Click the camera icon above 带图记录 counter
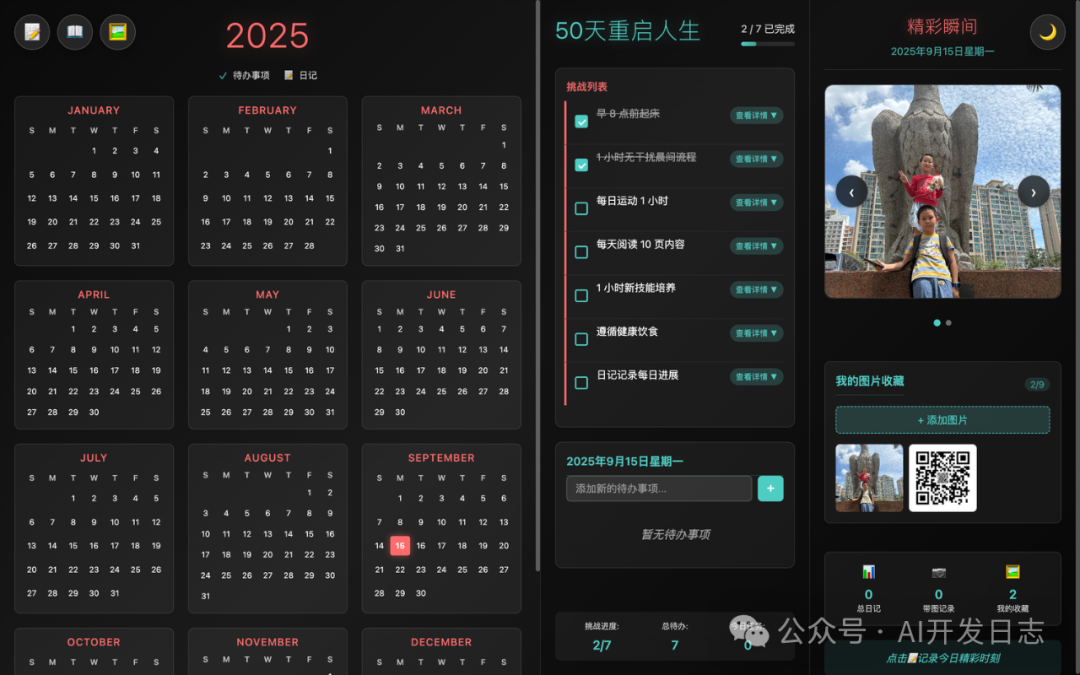 coord(938,571)
